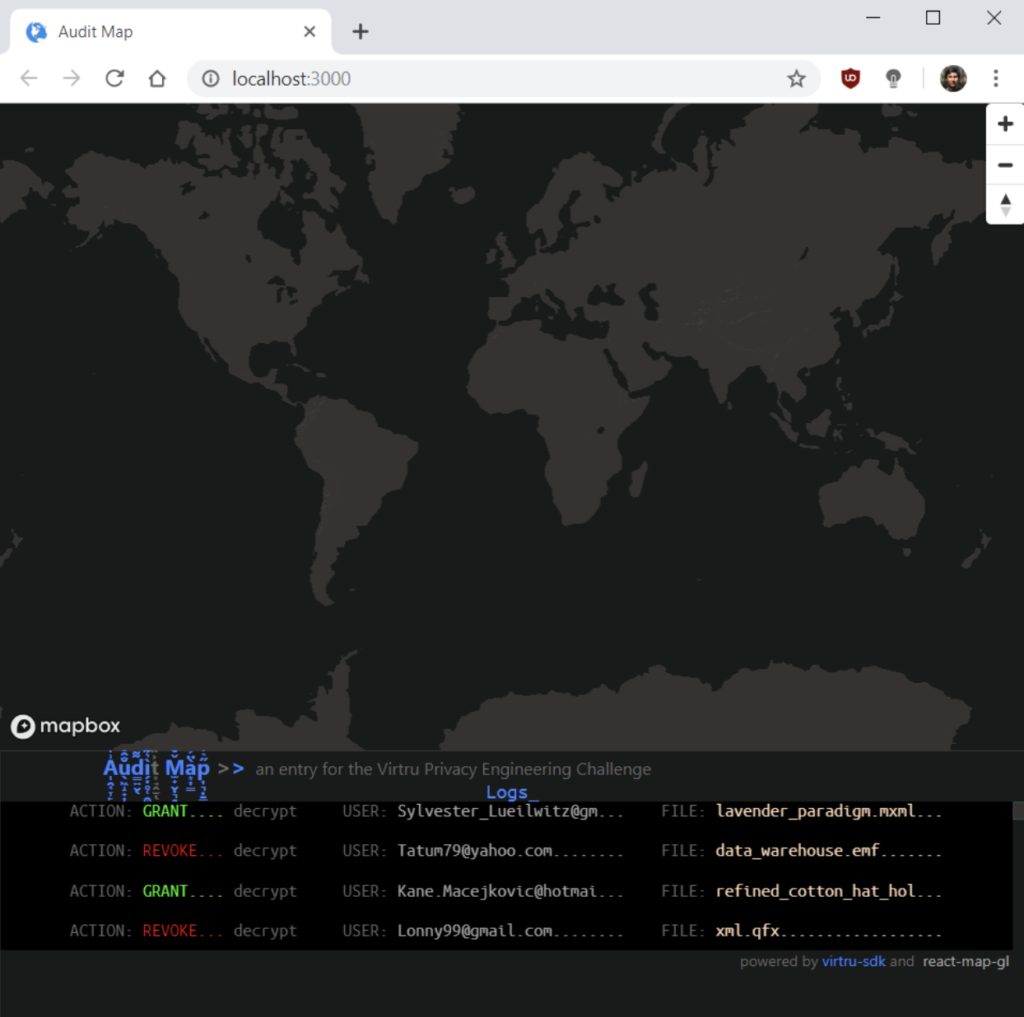Close the Audit Map tab
Screen dimensions: 1024x1017
click(x=310, y=32)
